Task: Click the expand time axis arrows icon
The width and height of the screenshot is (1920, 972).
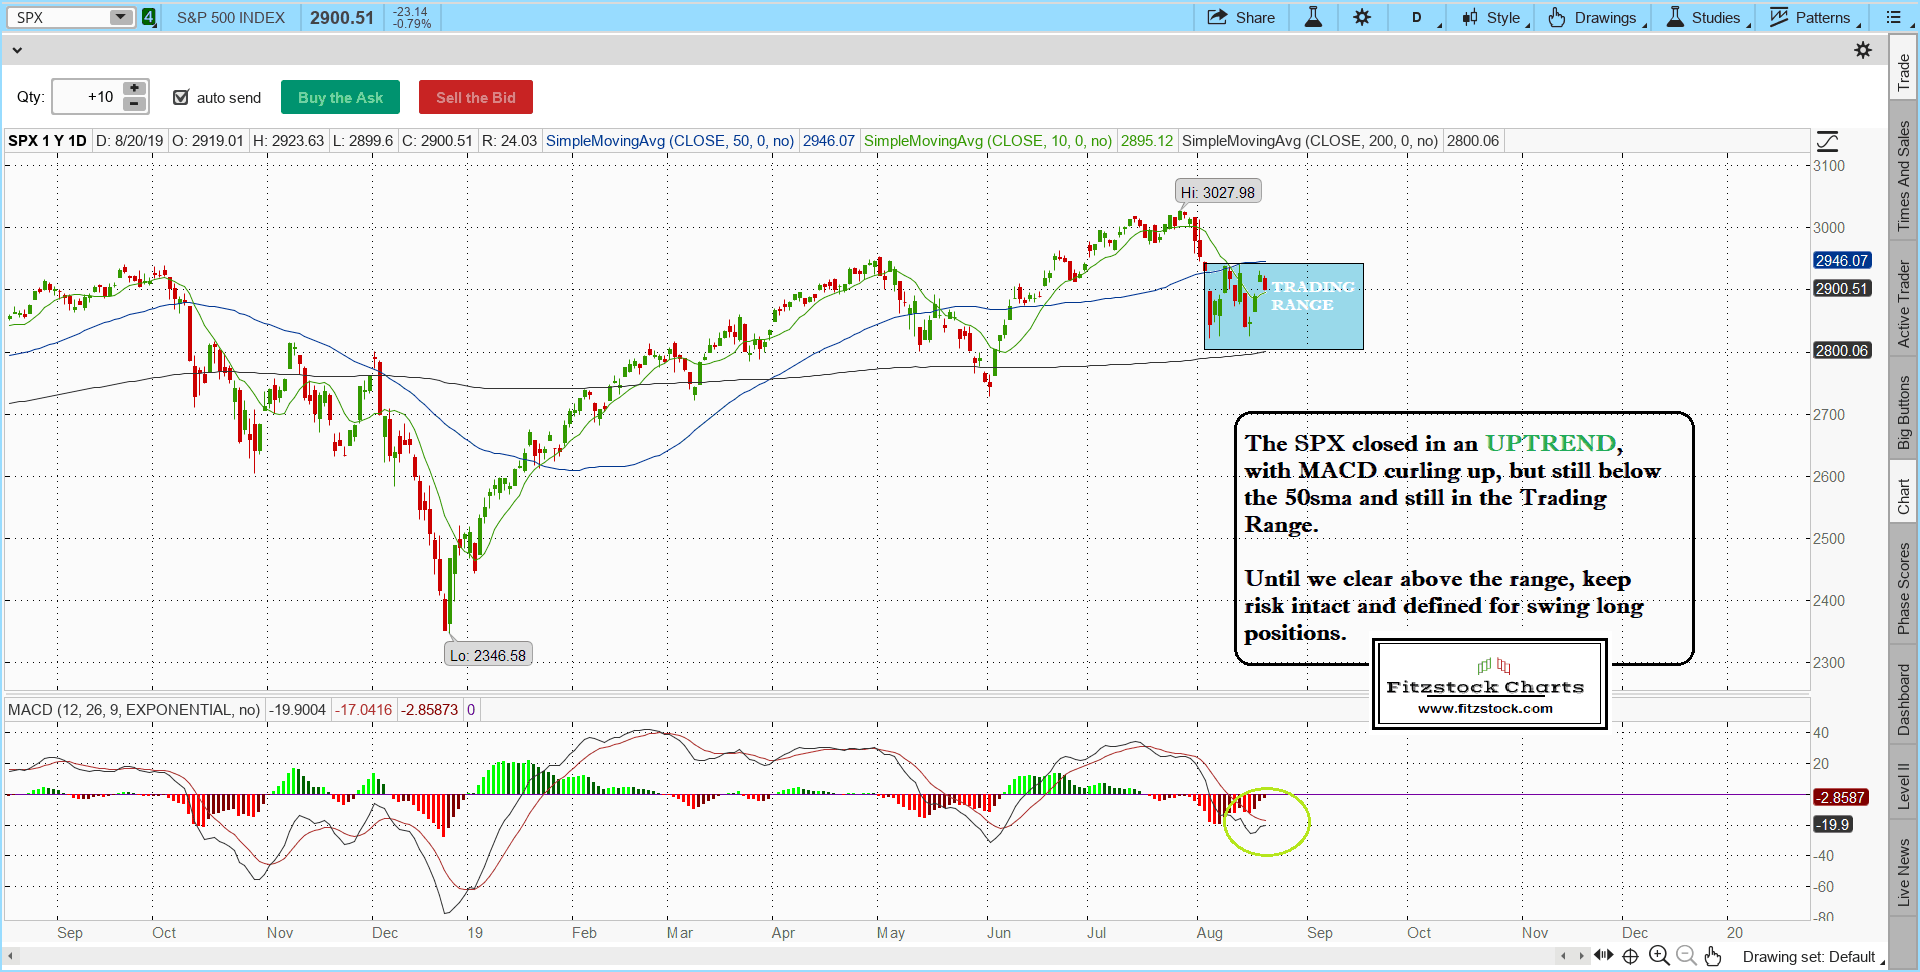Action: (1603, 955)
